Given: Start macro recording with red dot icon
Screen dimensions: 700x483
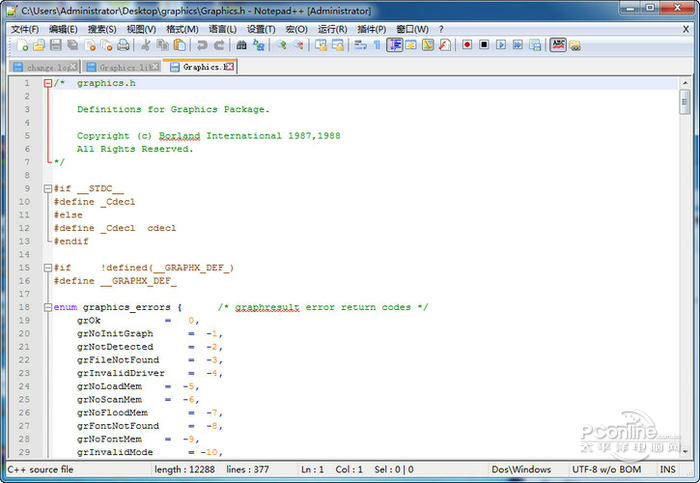Looking at the screenshot, I should tap(466, 46).
